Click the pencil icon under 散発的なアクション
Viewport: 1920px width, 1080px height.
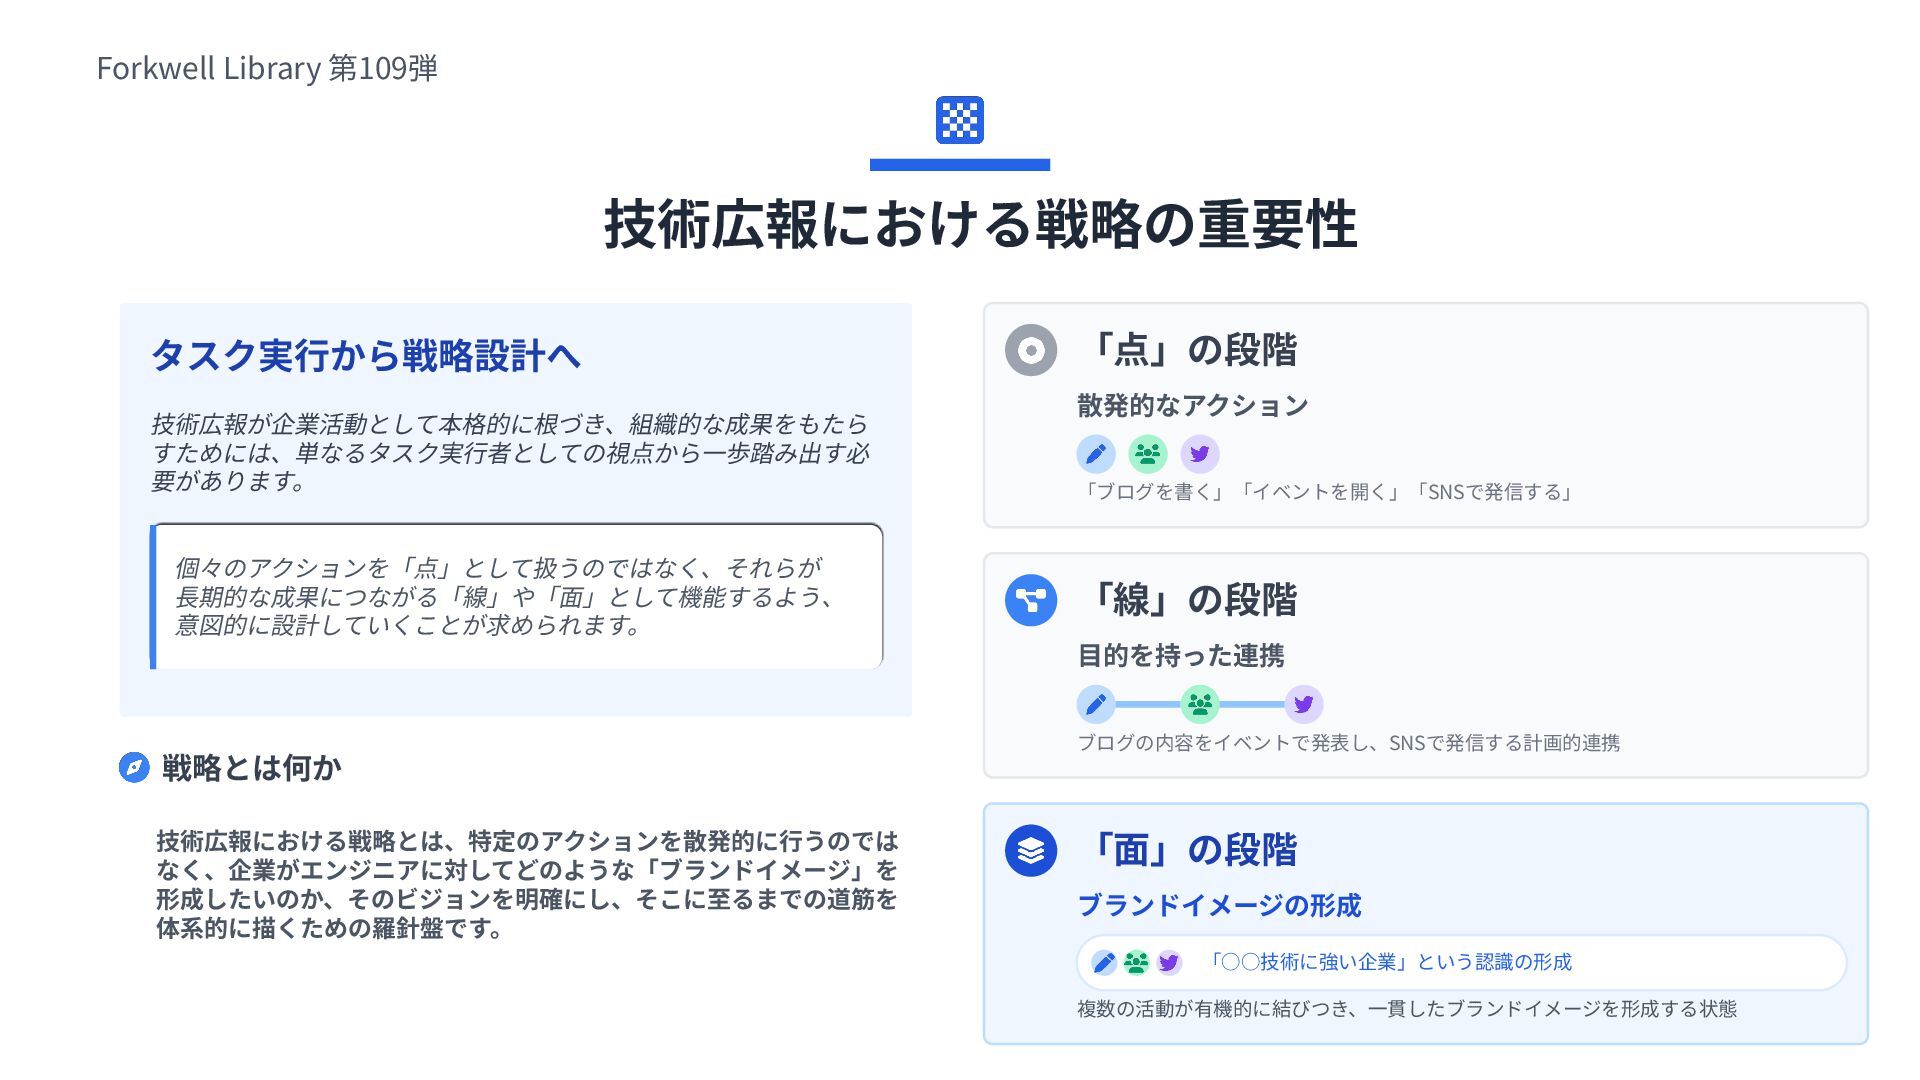tap(1096, 454)
